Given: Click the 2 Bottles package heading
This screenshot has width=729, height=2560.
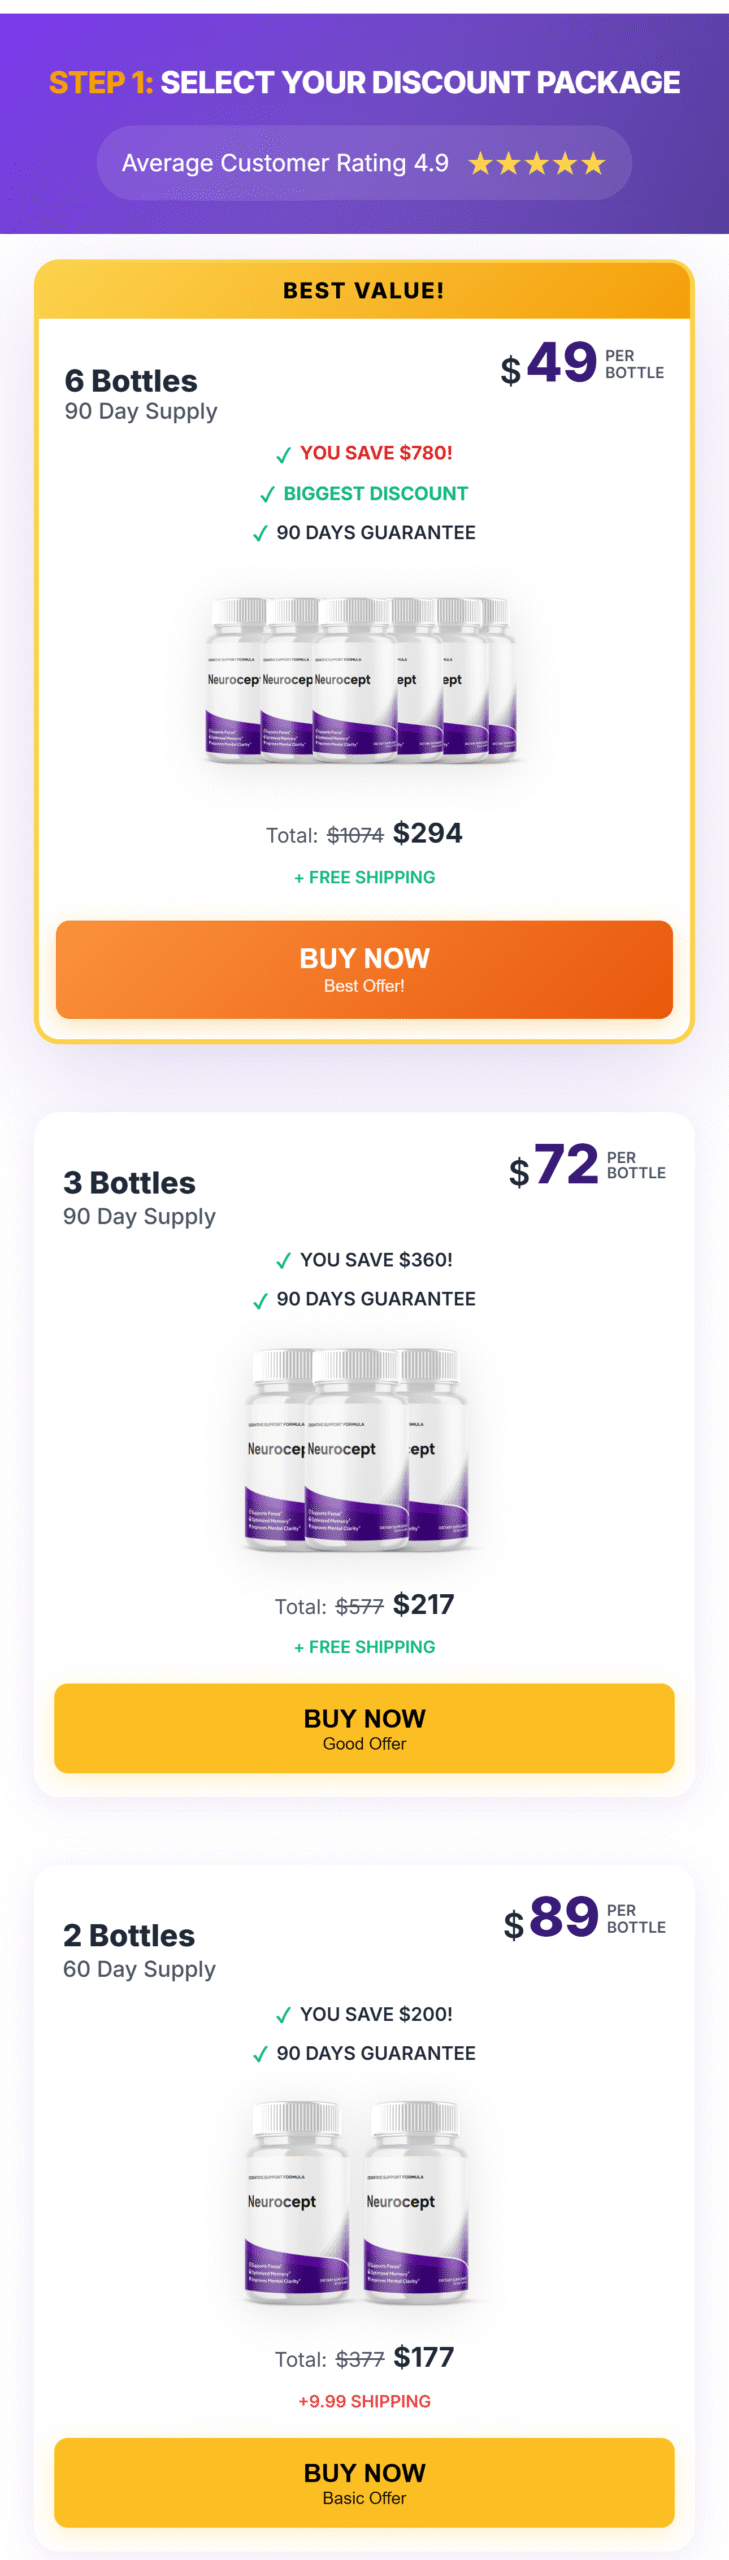Looking at the screenshot, I should point(129,1935).
